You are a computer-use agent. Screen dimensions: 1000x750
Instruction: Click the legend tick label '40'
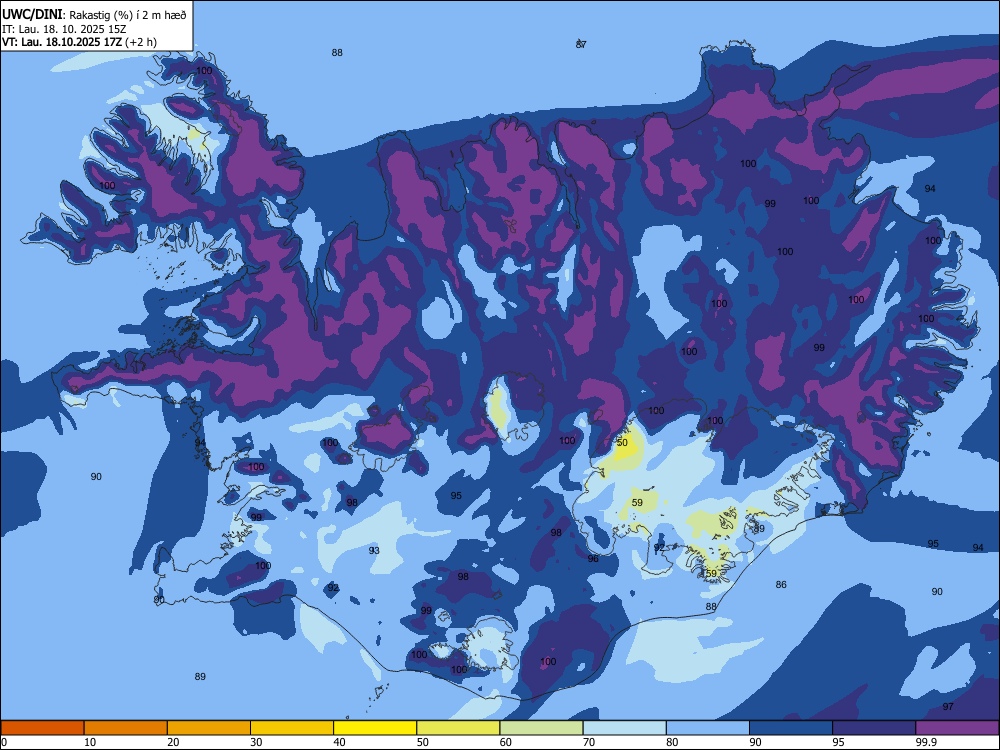(x=339, y=742)
